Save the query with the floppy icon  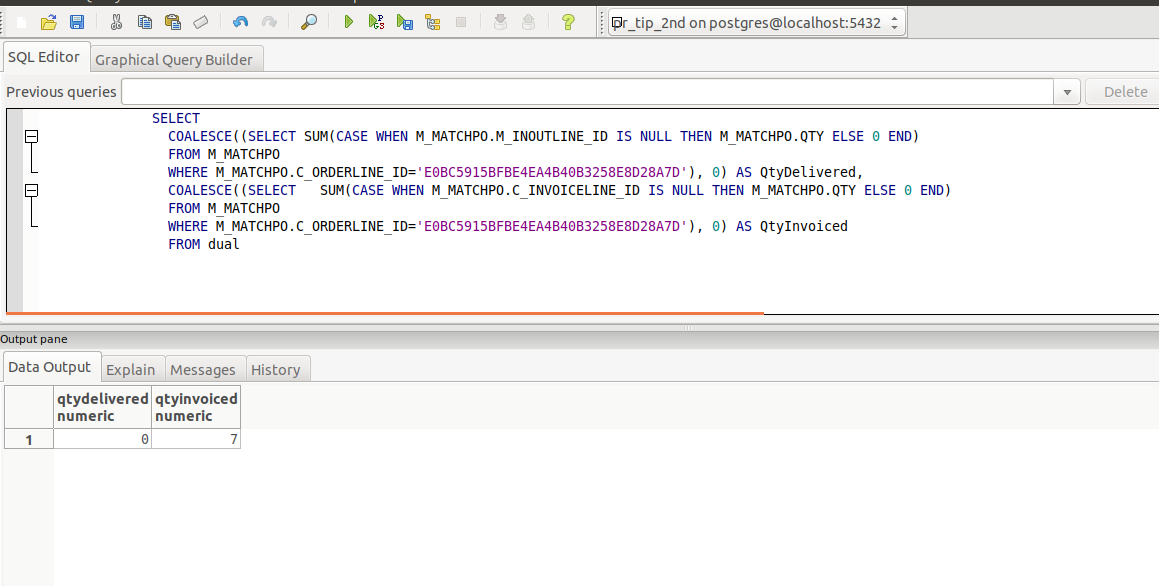click(x=76, y=22)
